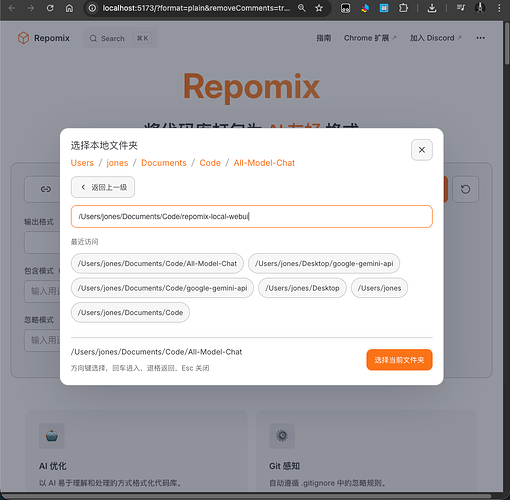Close the folder selection dialog

click(x=422, y=150)
